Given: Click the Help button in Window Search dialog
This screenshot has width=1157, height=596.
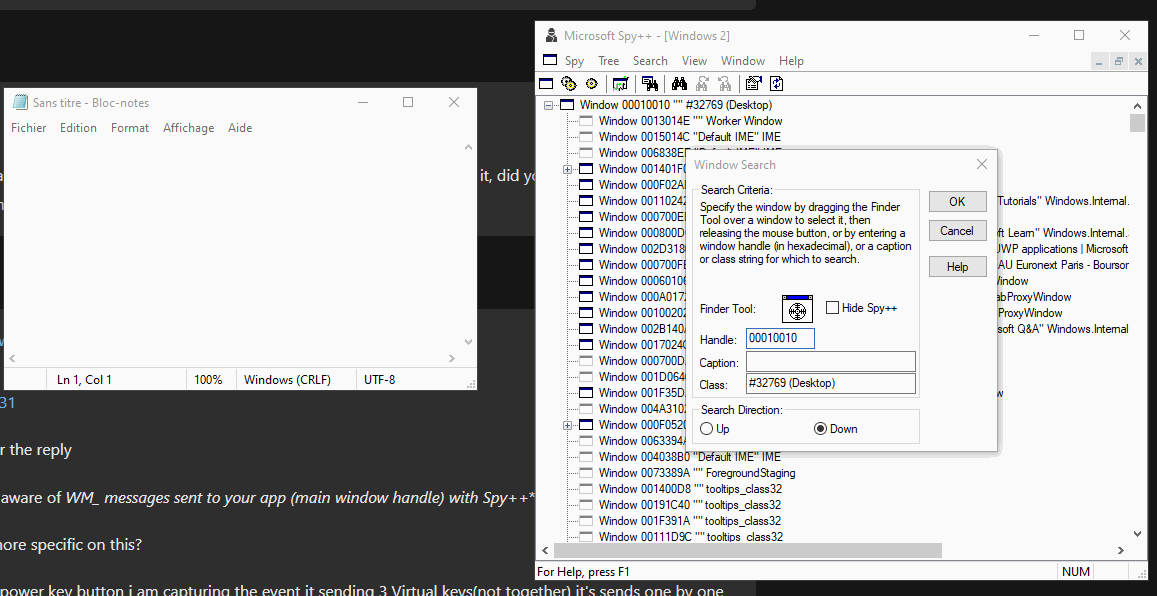Looking at the screenshot, I should (957, 266).
